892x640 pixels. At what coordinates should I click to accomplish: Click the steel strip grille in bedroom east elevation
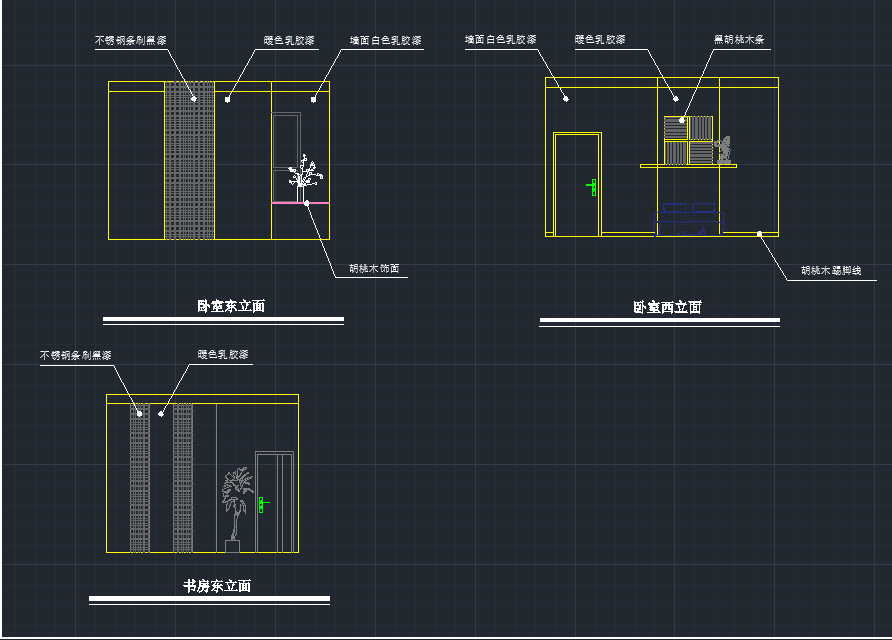[x=189, y=161]
